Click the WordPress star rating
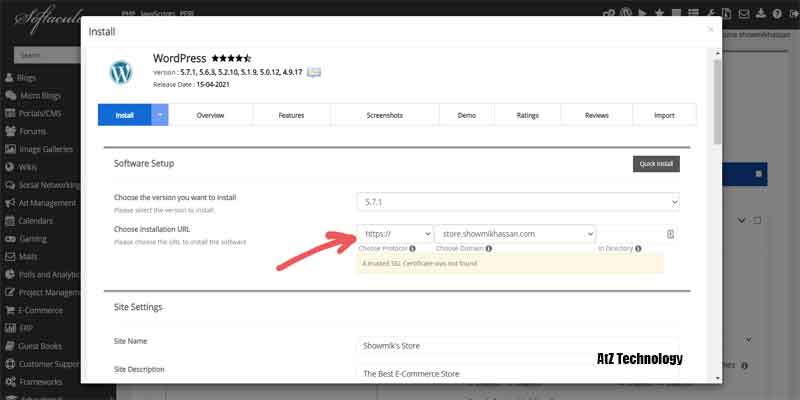The height and width of the screenshot is (400, 800). tap(231, 58)
